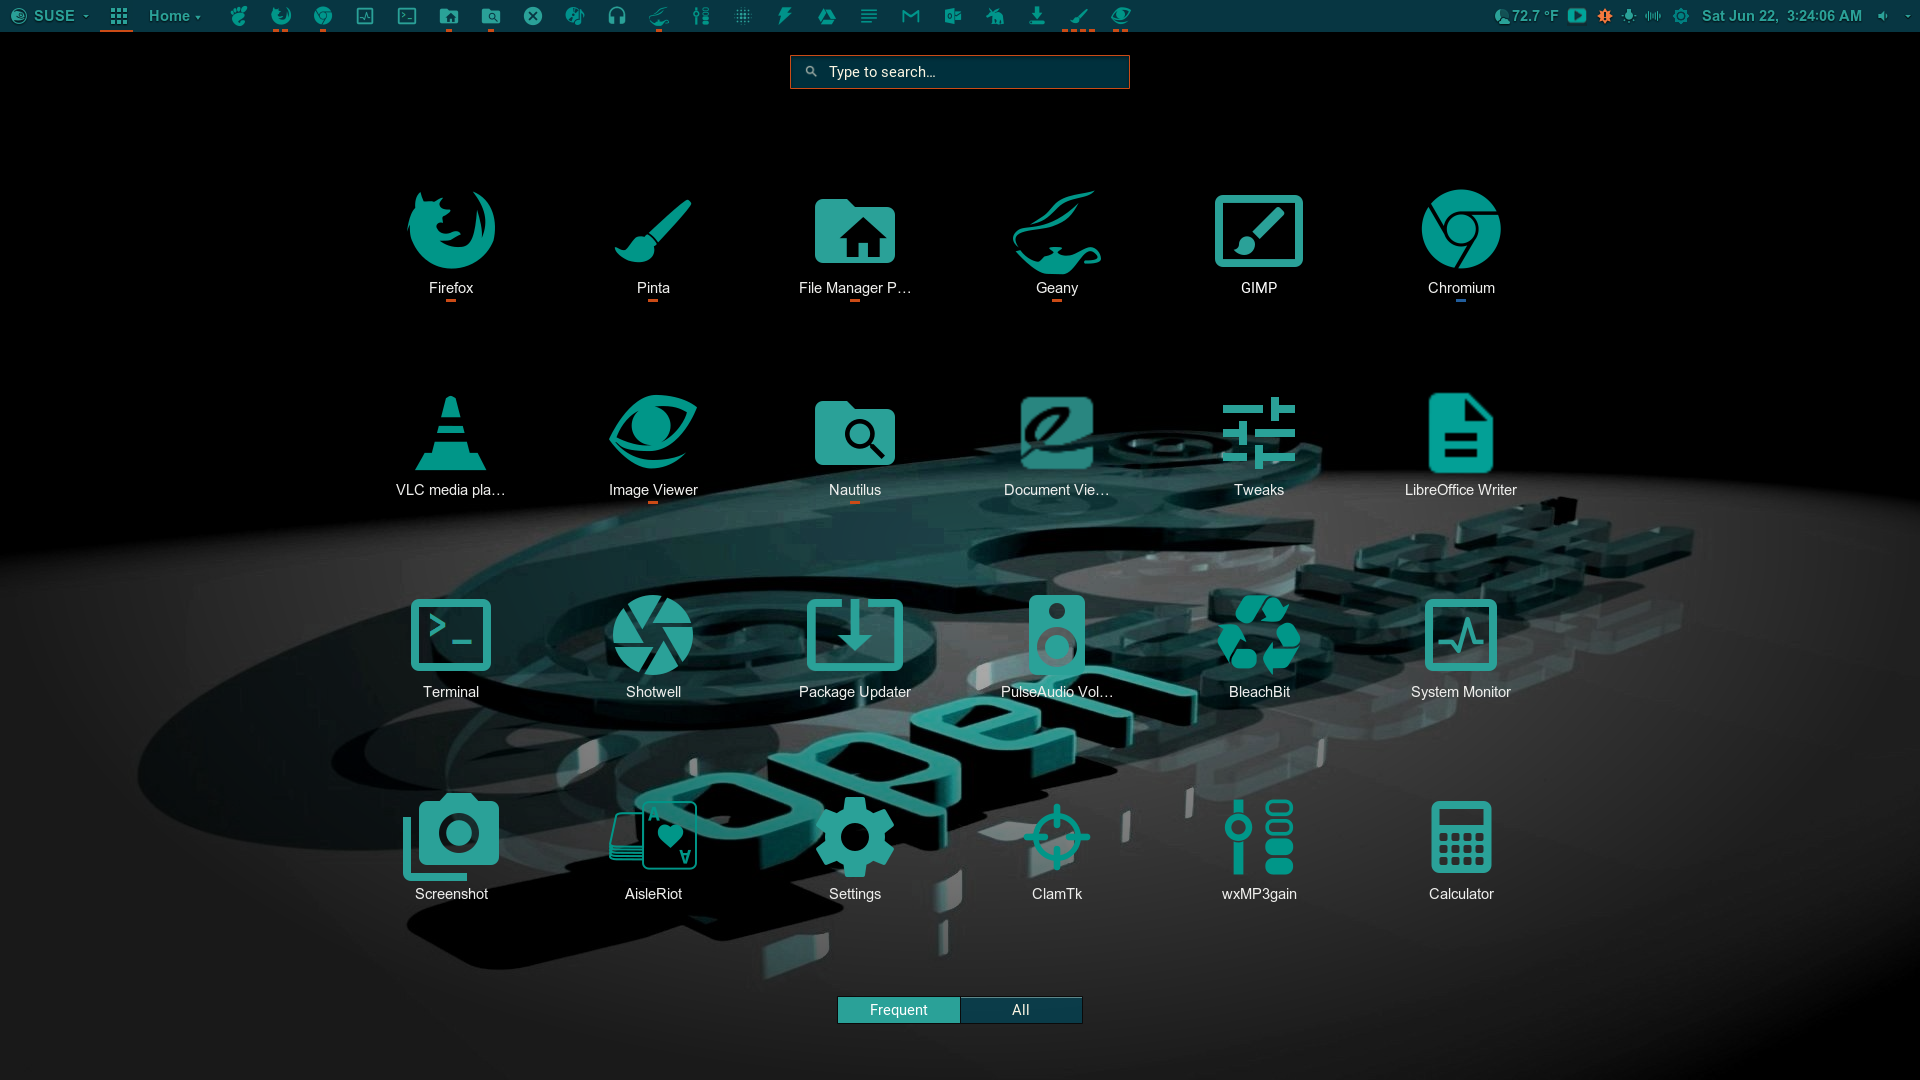Open Nautilus search folder in top bar
This screenshot has height=1080, width=1920.
click(491, 16)
